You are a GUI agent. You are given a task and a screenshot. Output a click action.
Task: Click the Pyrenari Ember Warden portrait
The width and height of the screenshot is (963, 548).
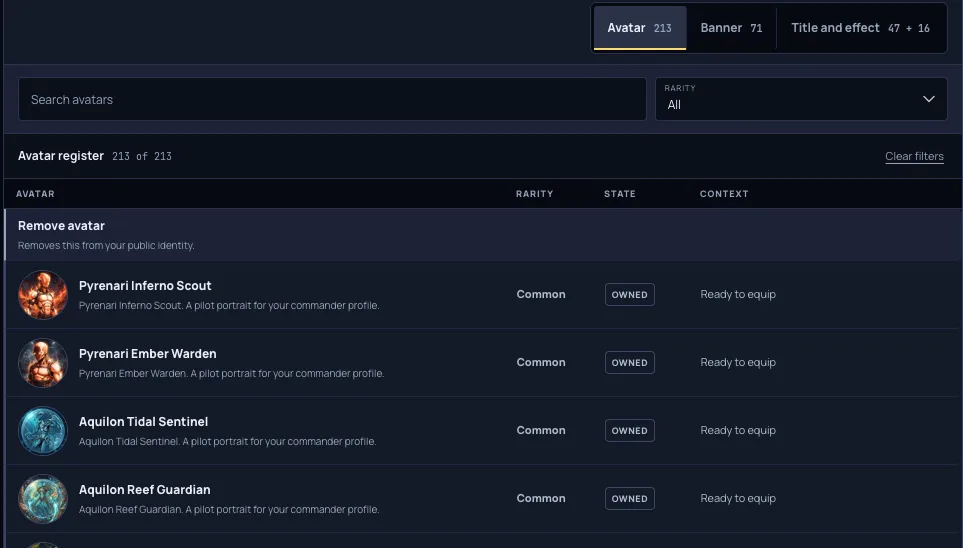43,363
